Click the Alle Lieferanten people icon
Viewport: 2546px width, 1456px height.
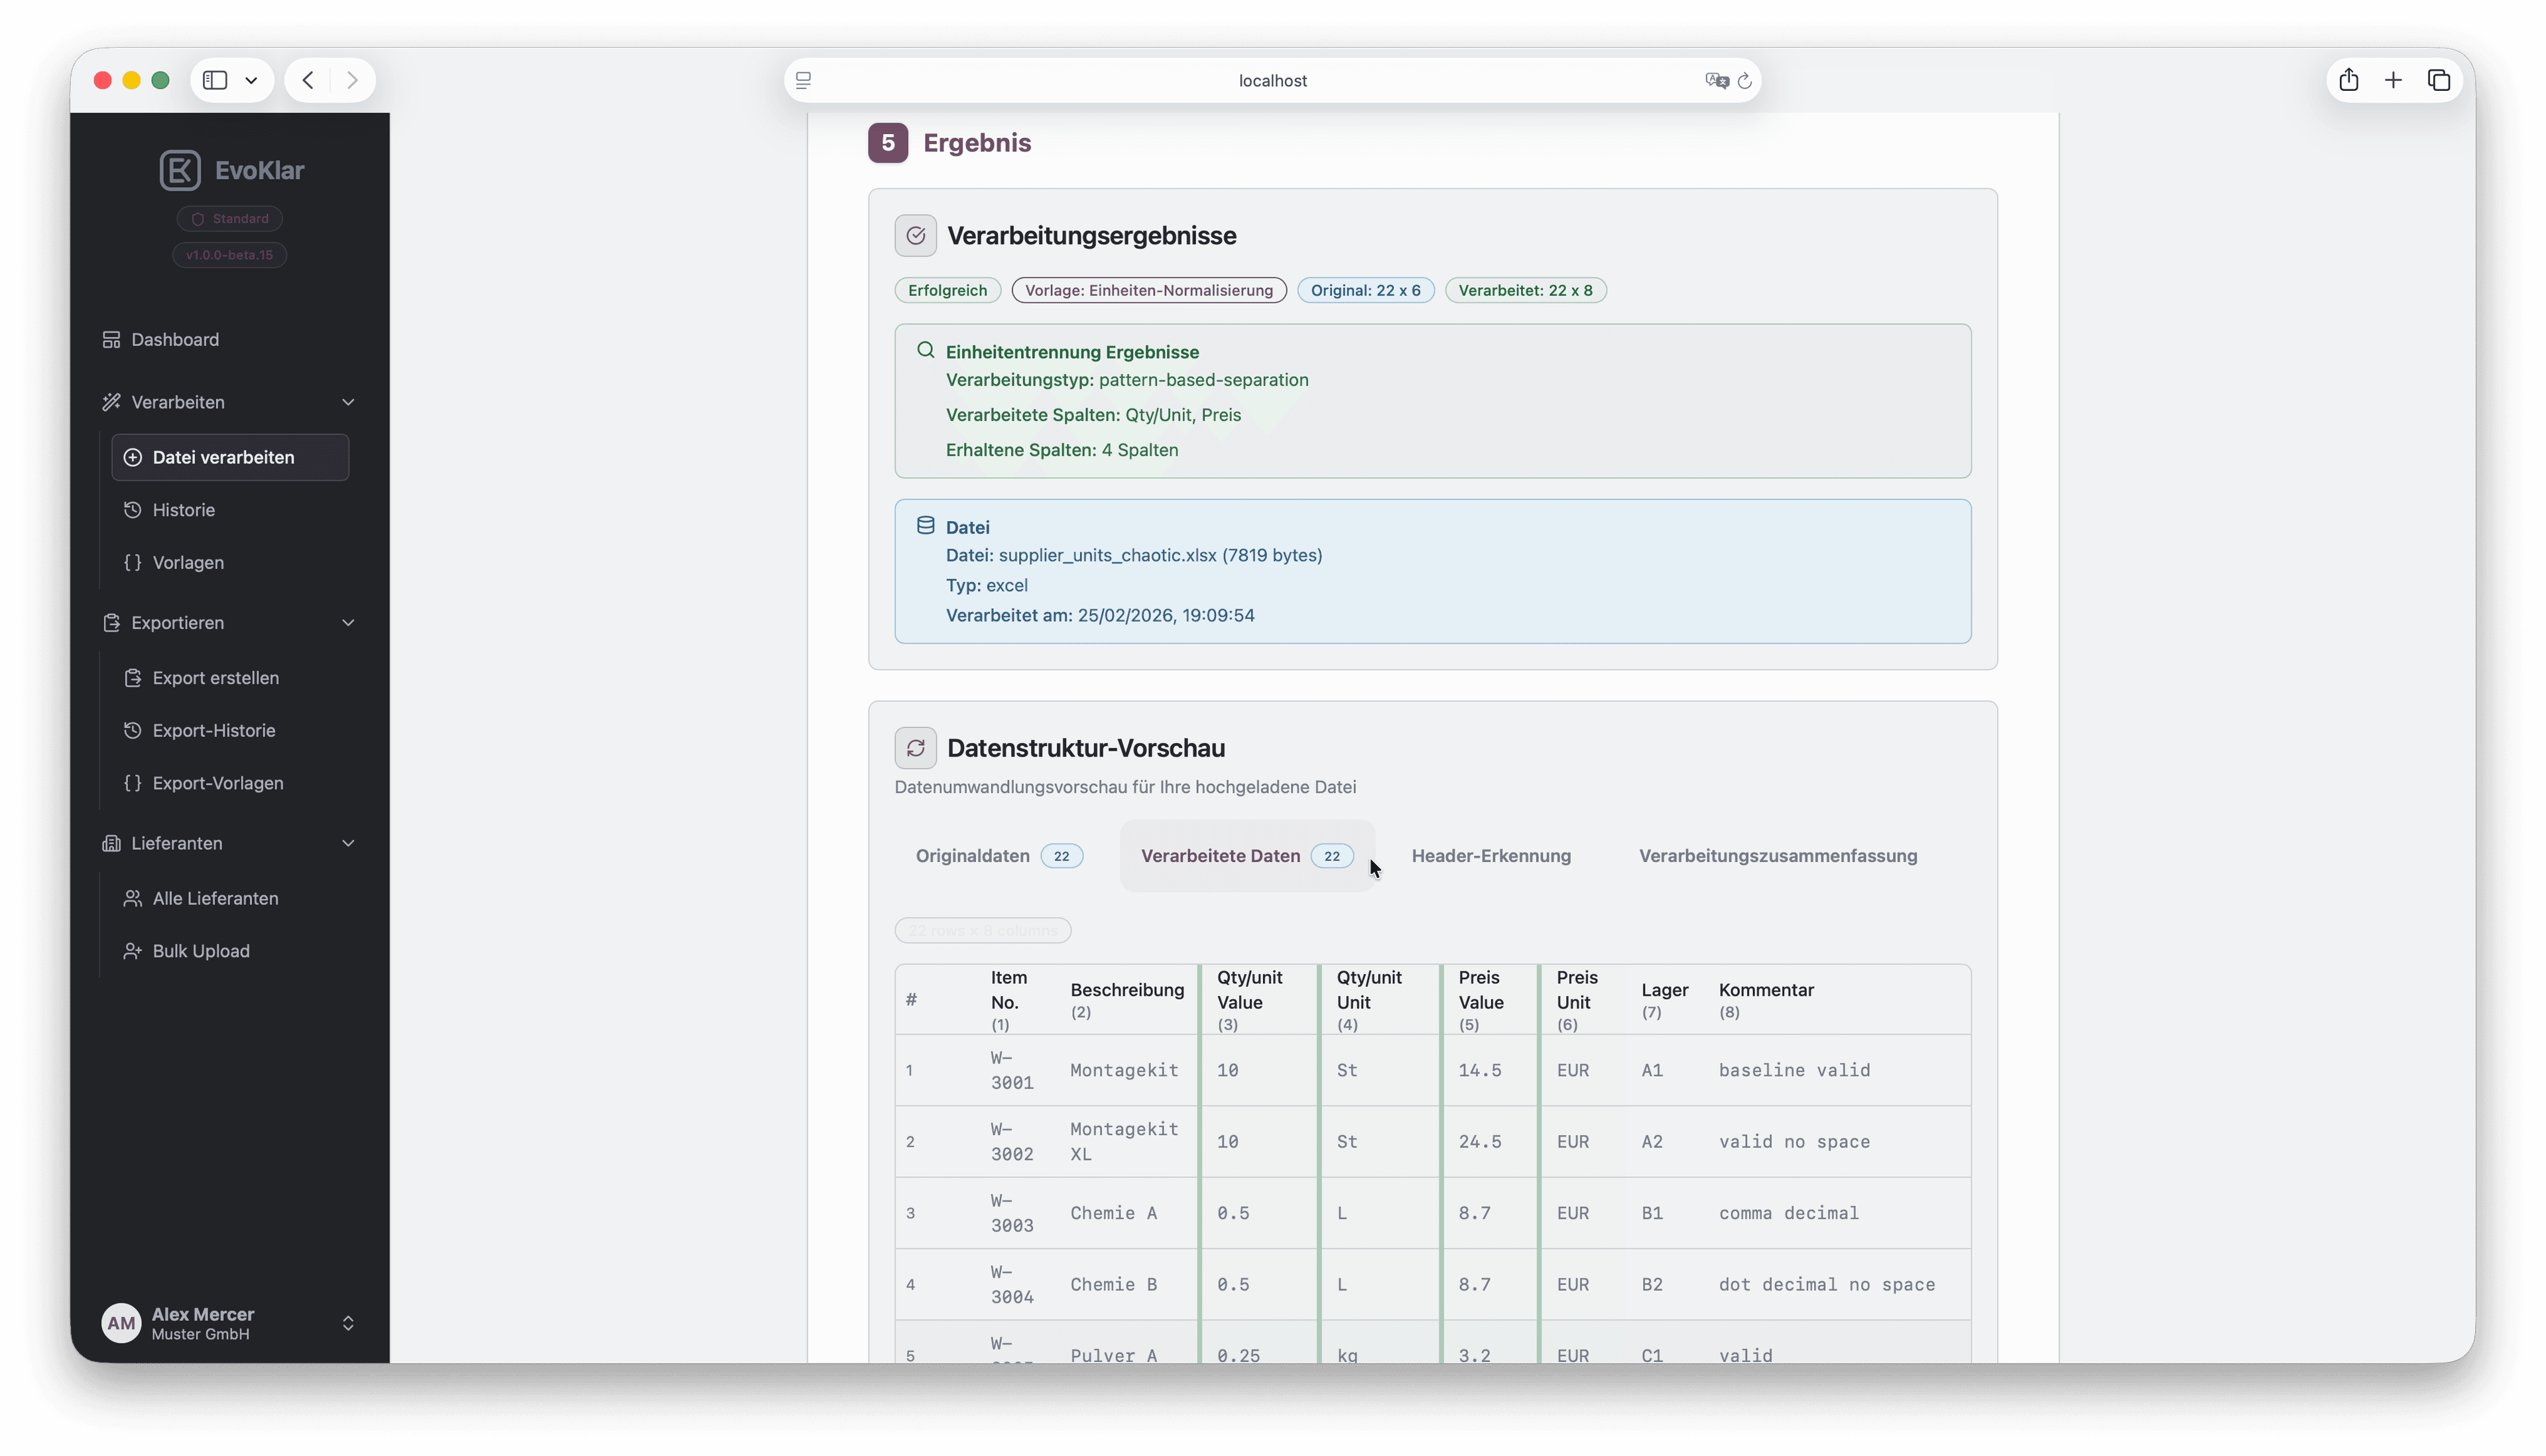(133, 898)
